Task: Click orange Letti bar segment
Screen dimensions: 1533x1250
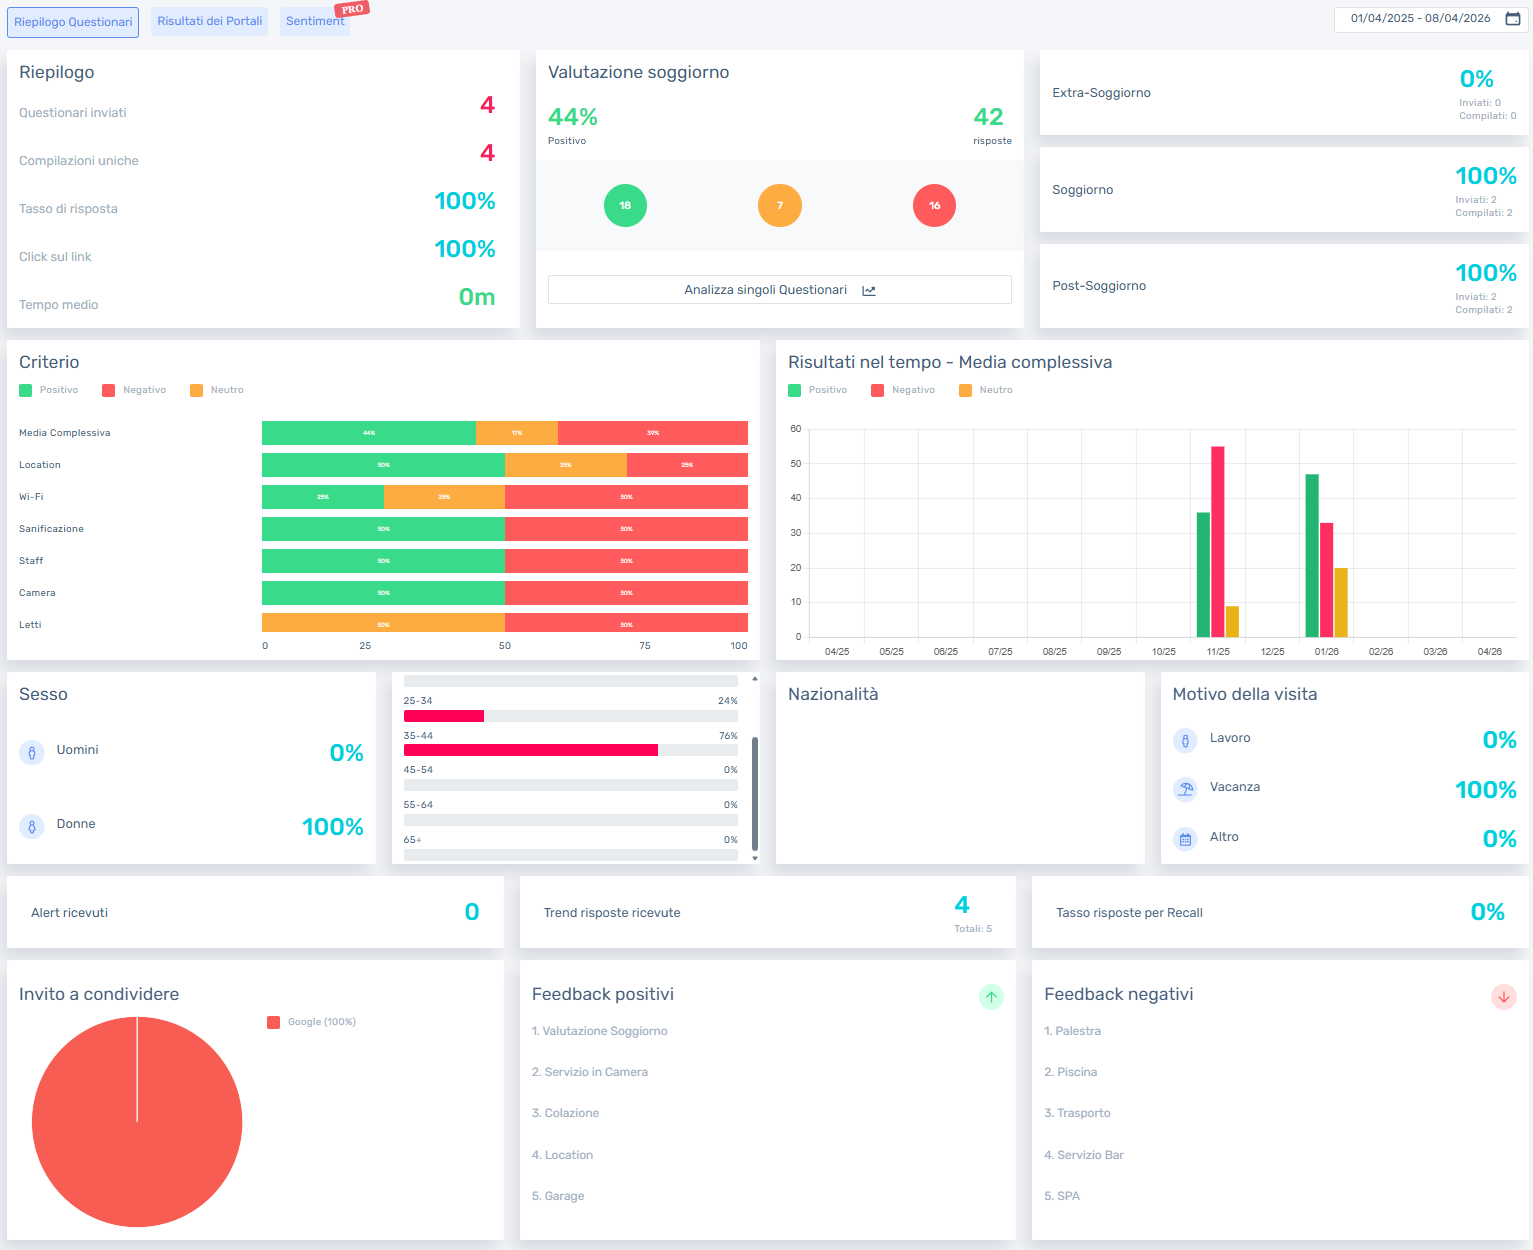Action: click(x=383, y=625)
